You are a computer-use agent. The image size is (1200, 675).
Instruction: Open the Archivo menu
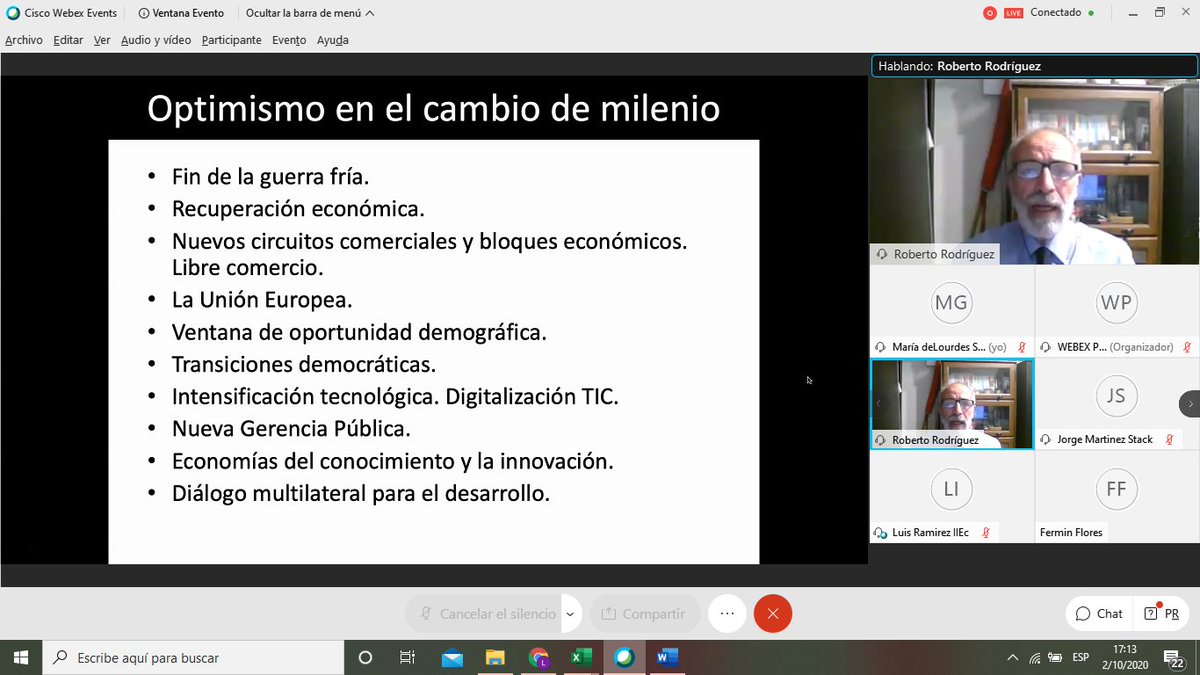(24, 40)
